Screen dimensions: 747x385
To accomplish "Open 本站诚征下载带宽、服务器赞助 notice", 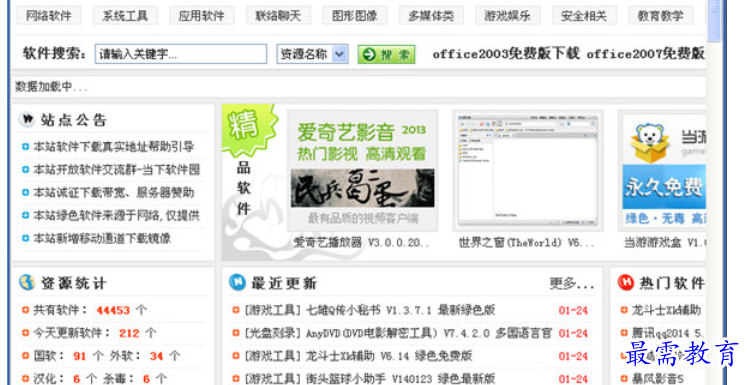I will pyautogui.click(x=114, y=192).
